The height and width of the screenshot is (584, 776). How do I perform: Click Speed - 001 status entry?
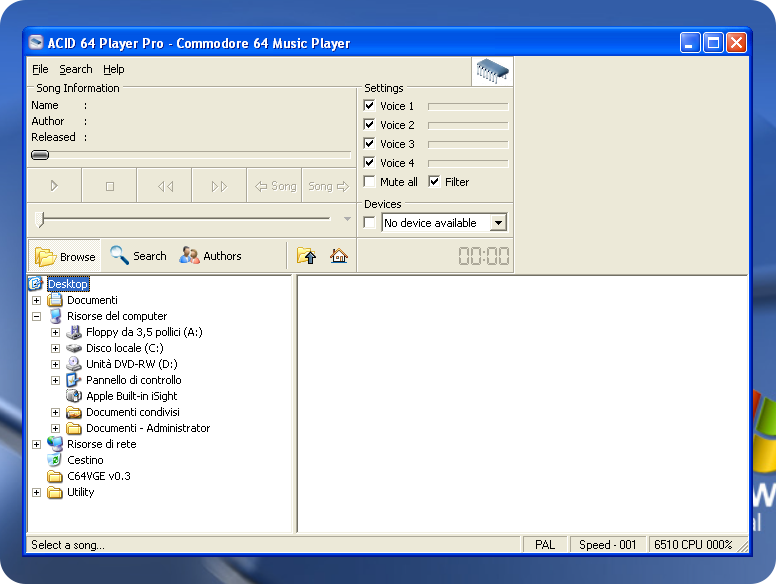(x=608, y=545)
